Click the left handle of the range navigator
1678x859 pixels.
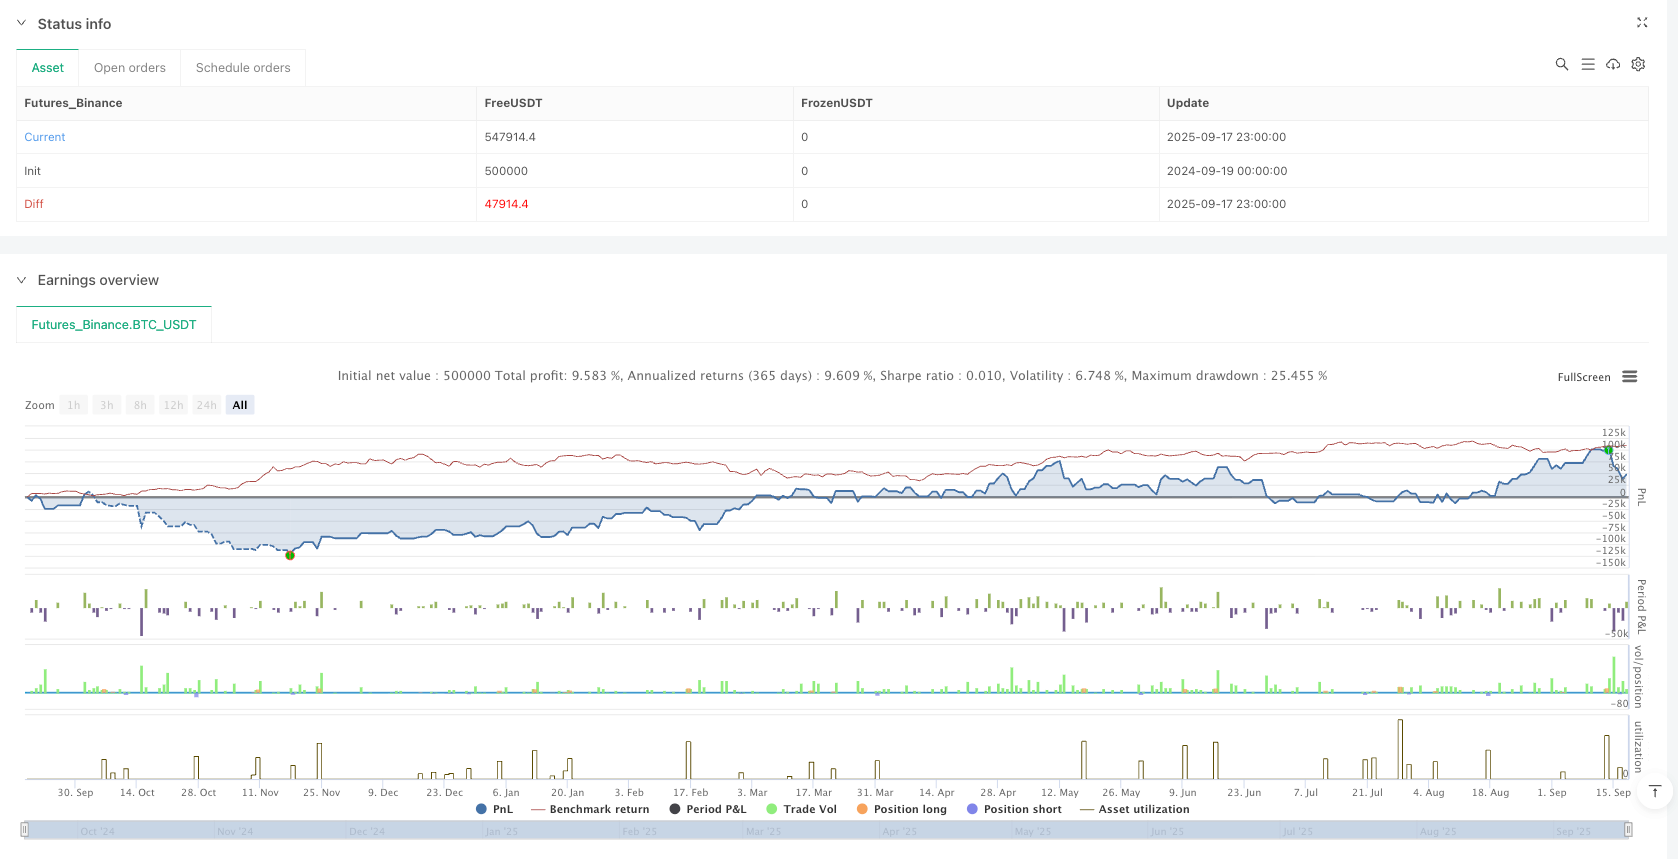click(25, 830)
